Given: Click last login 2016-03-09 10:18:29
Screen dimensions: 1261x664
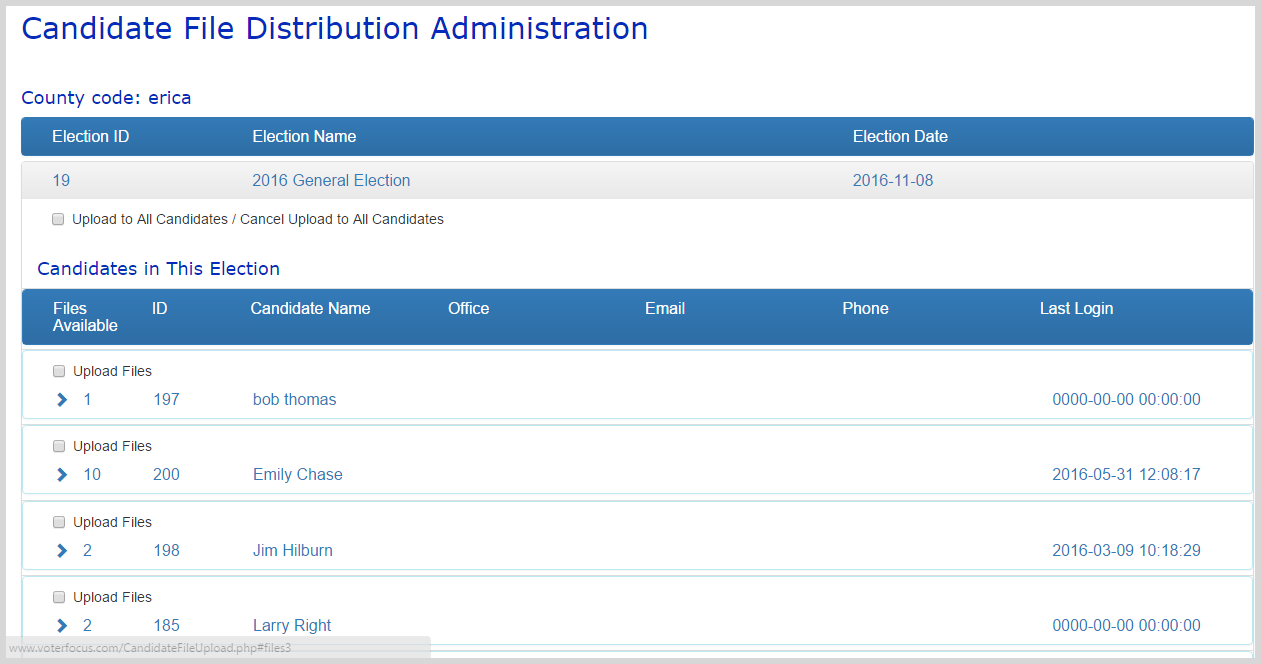Looking at the screenshot, I should point(1126,551).
